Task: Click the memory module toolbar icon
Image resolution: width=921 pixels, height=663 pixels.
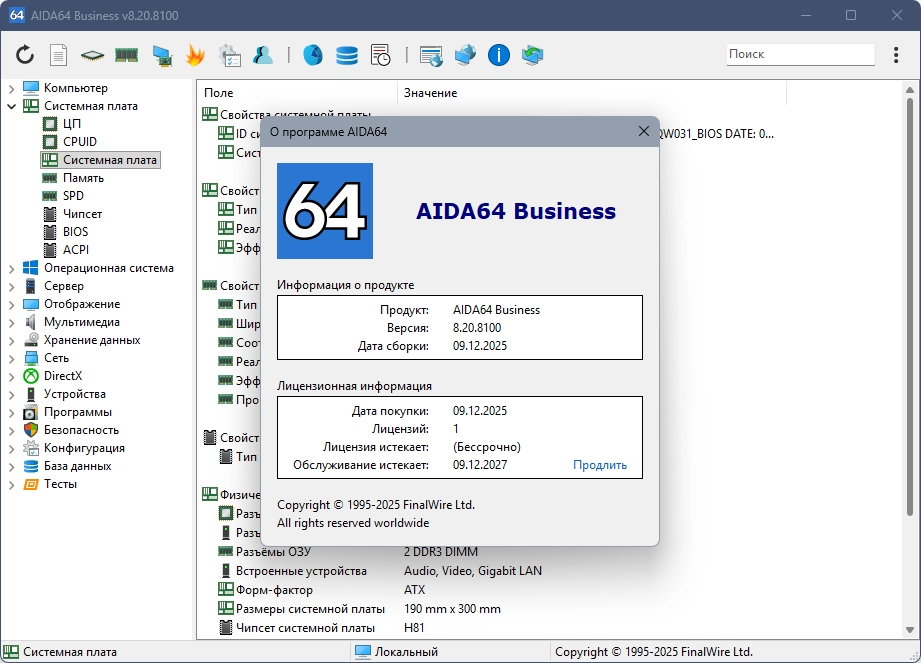Action: pos(126,55)
